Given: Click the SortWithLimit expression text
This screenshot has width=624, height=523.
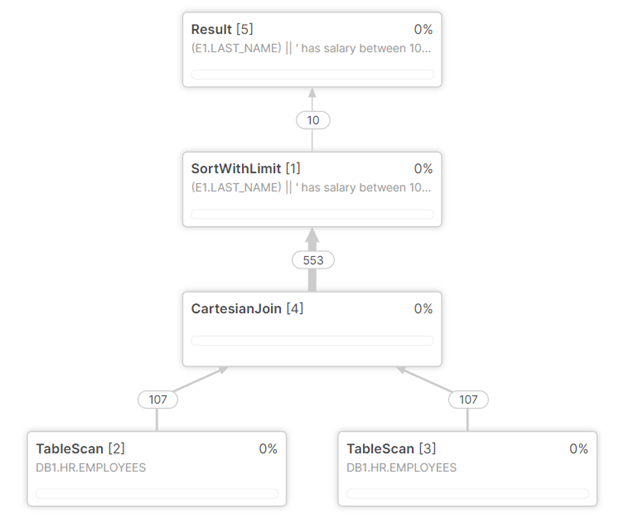Looking at the screenshot, I should tap(311, 187).
